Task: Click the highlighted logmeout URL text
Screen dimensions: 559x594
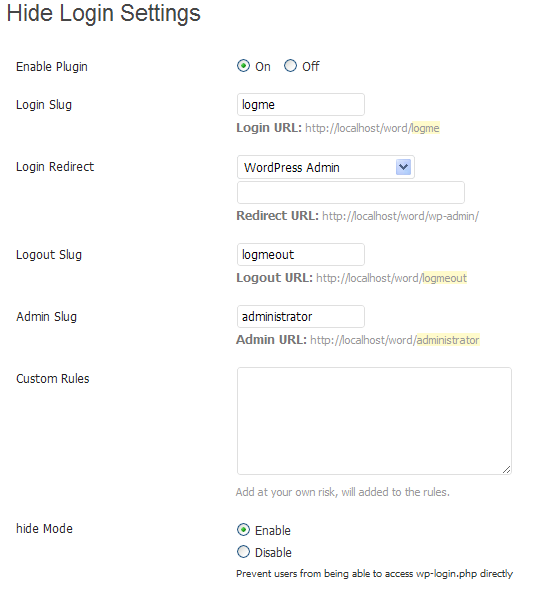Action: [x=444, y=278]
